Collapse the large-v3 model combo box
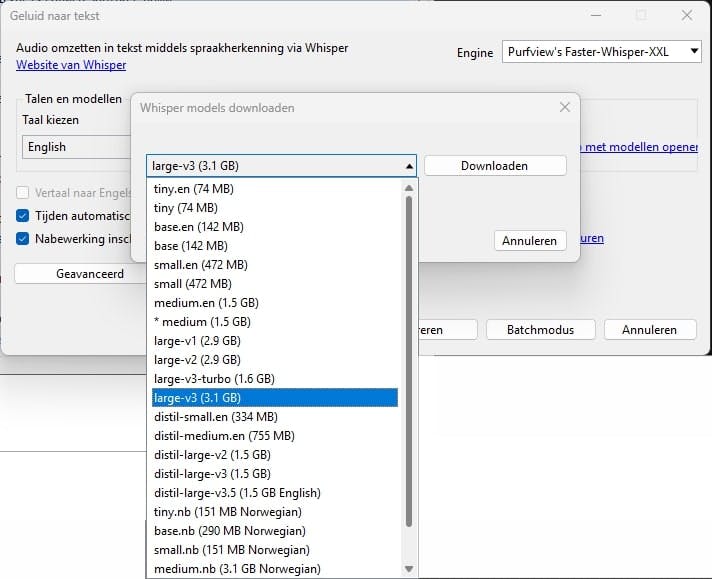This screenshot has height=579, width=712. [x=409, y=166]
